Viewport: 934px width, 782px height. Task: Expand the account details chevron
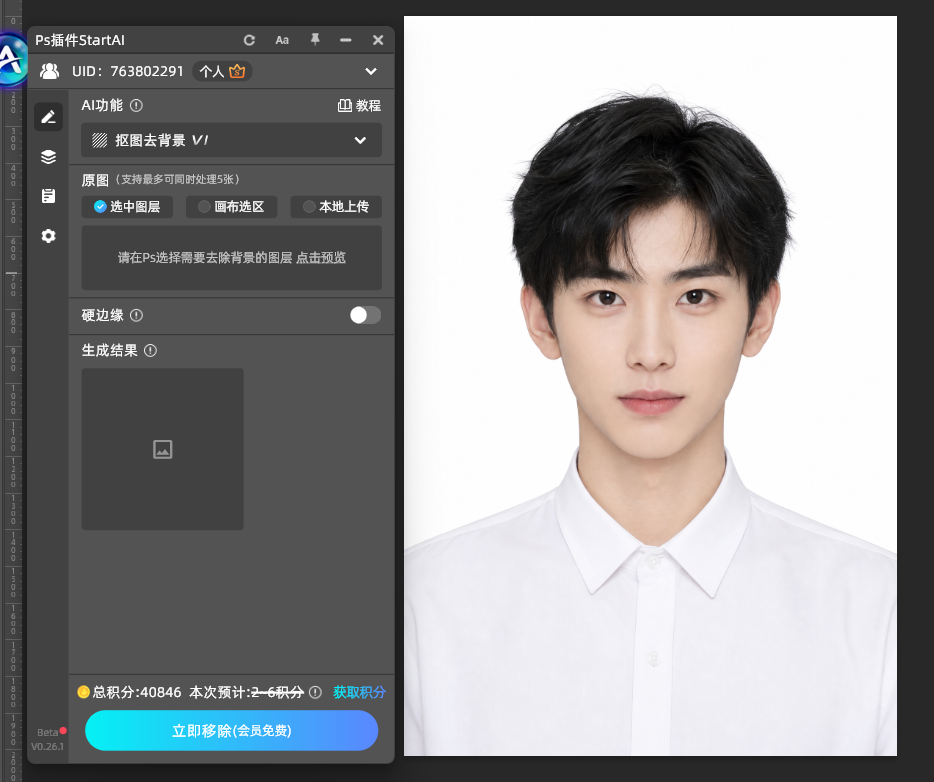371,71
